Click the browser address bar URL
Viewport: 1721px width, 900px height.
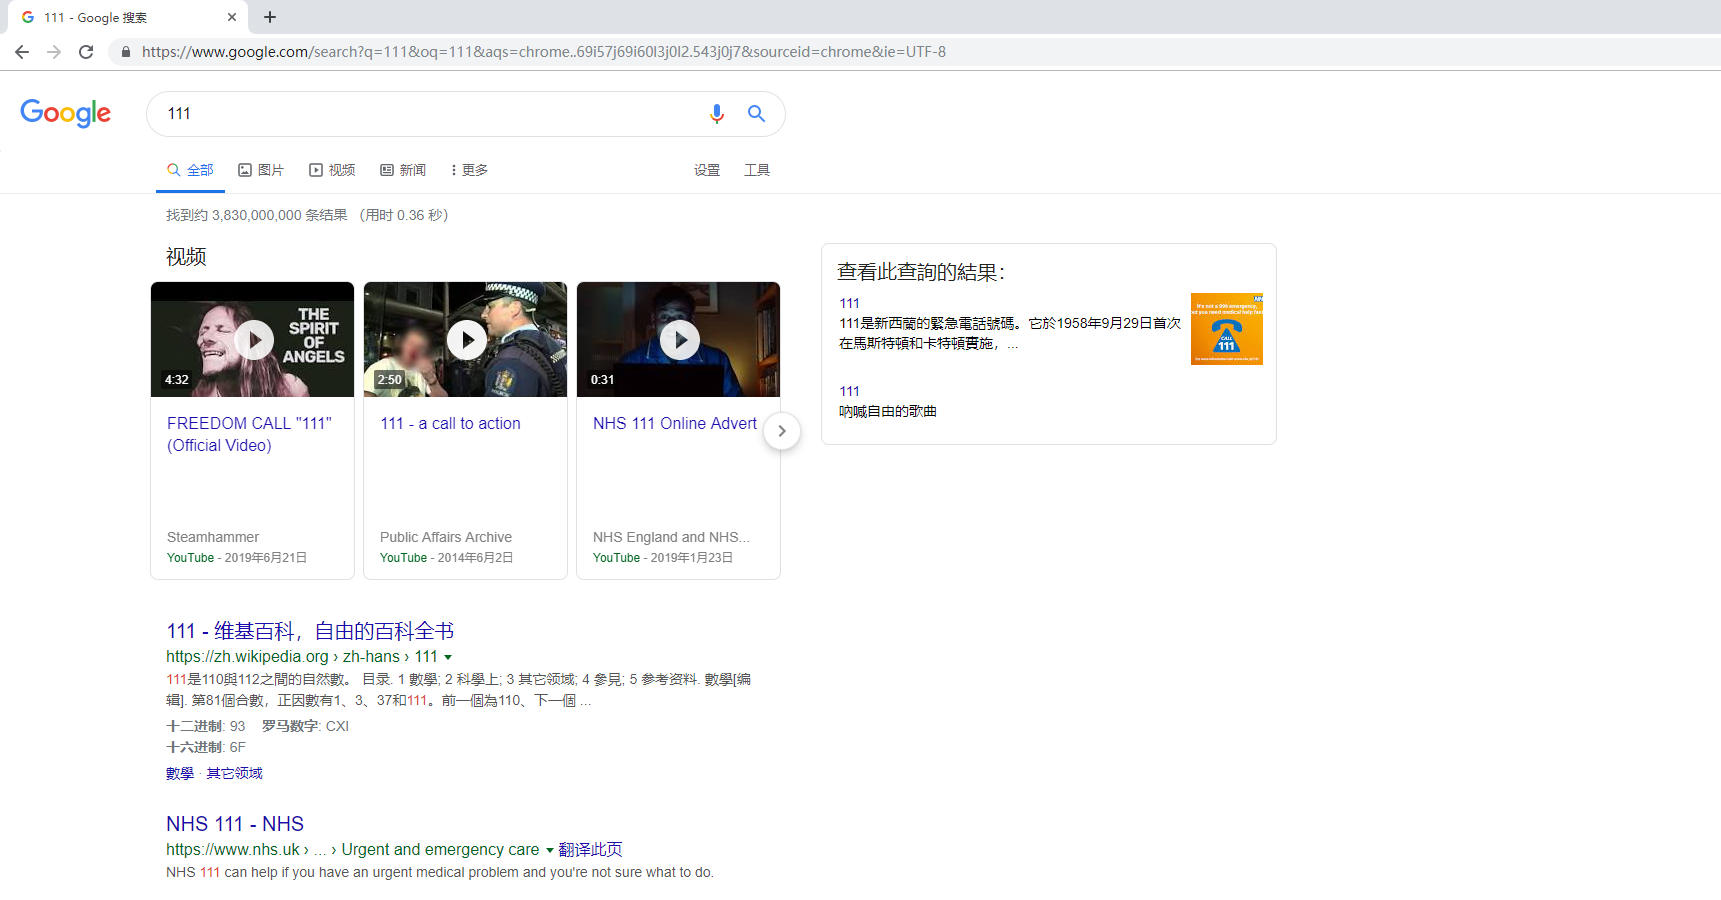[544, 52]
